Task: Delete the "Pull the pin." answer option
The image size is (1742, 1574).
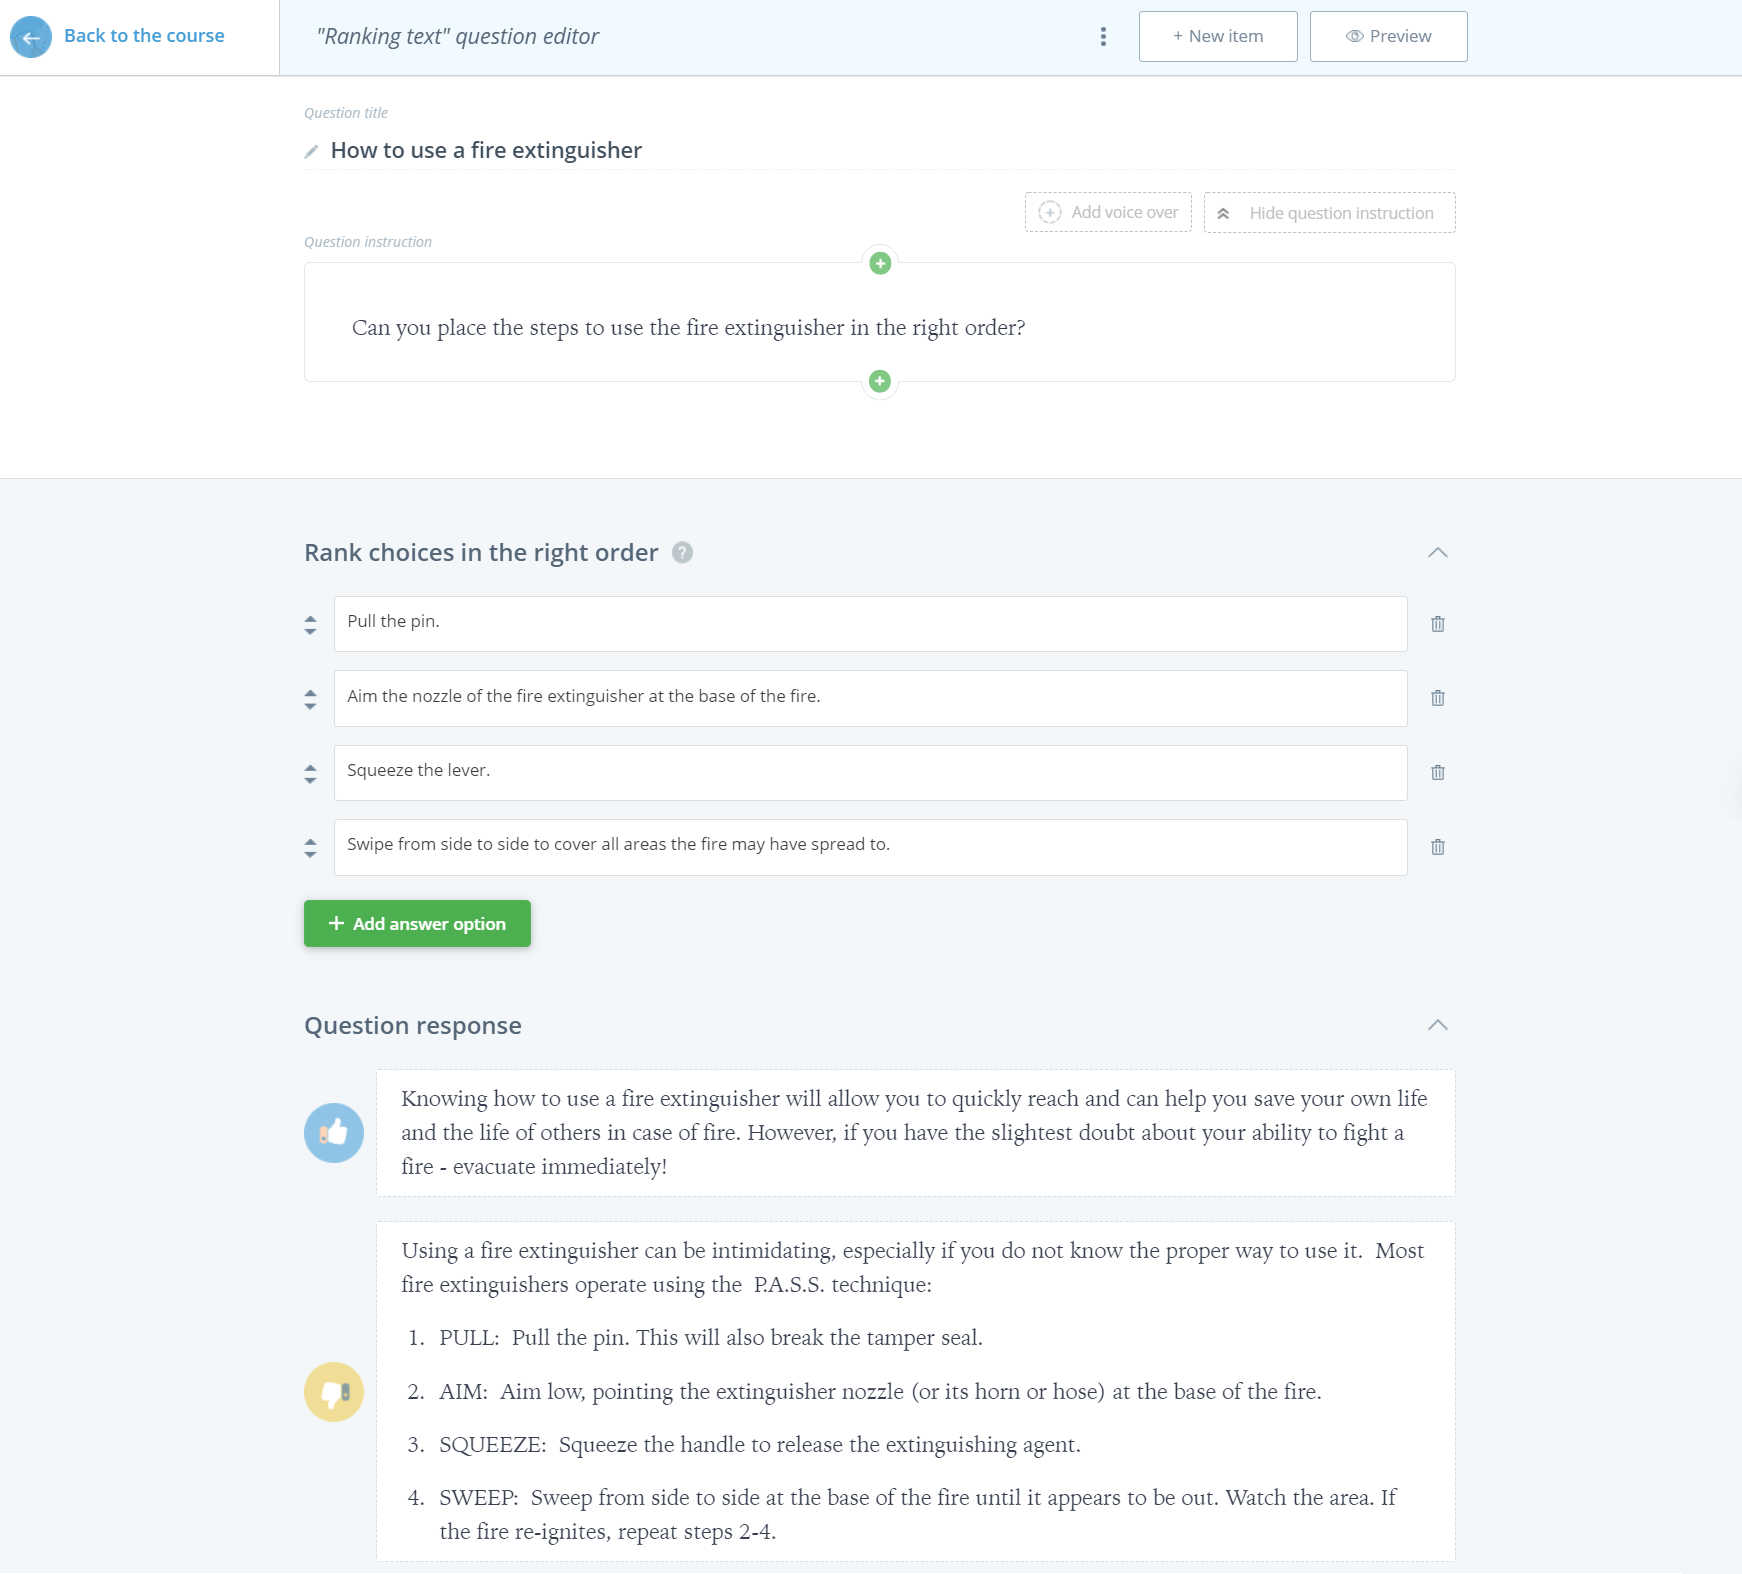Action: tap(1437, 624)
